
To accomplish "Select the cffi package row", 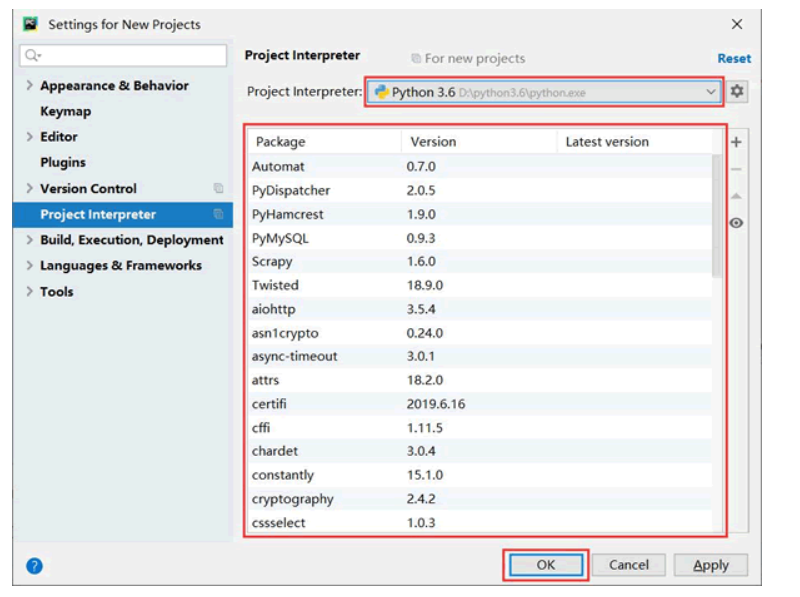I will coord(480,428).
